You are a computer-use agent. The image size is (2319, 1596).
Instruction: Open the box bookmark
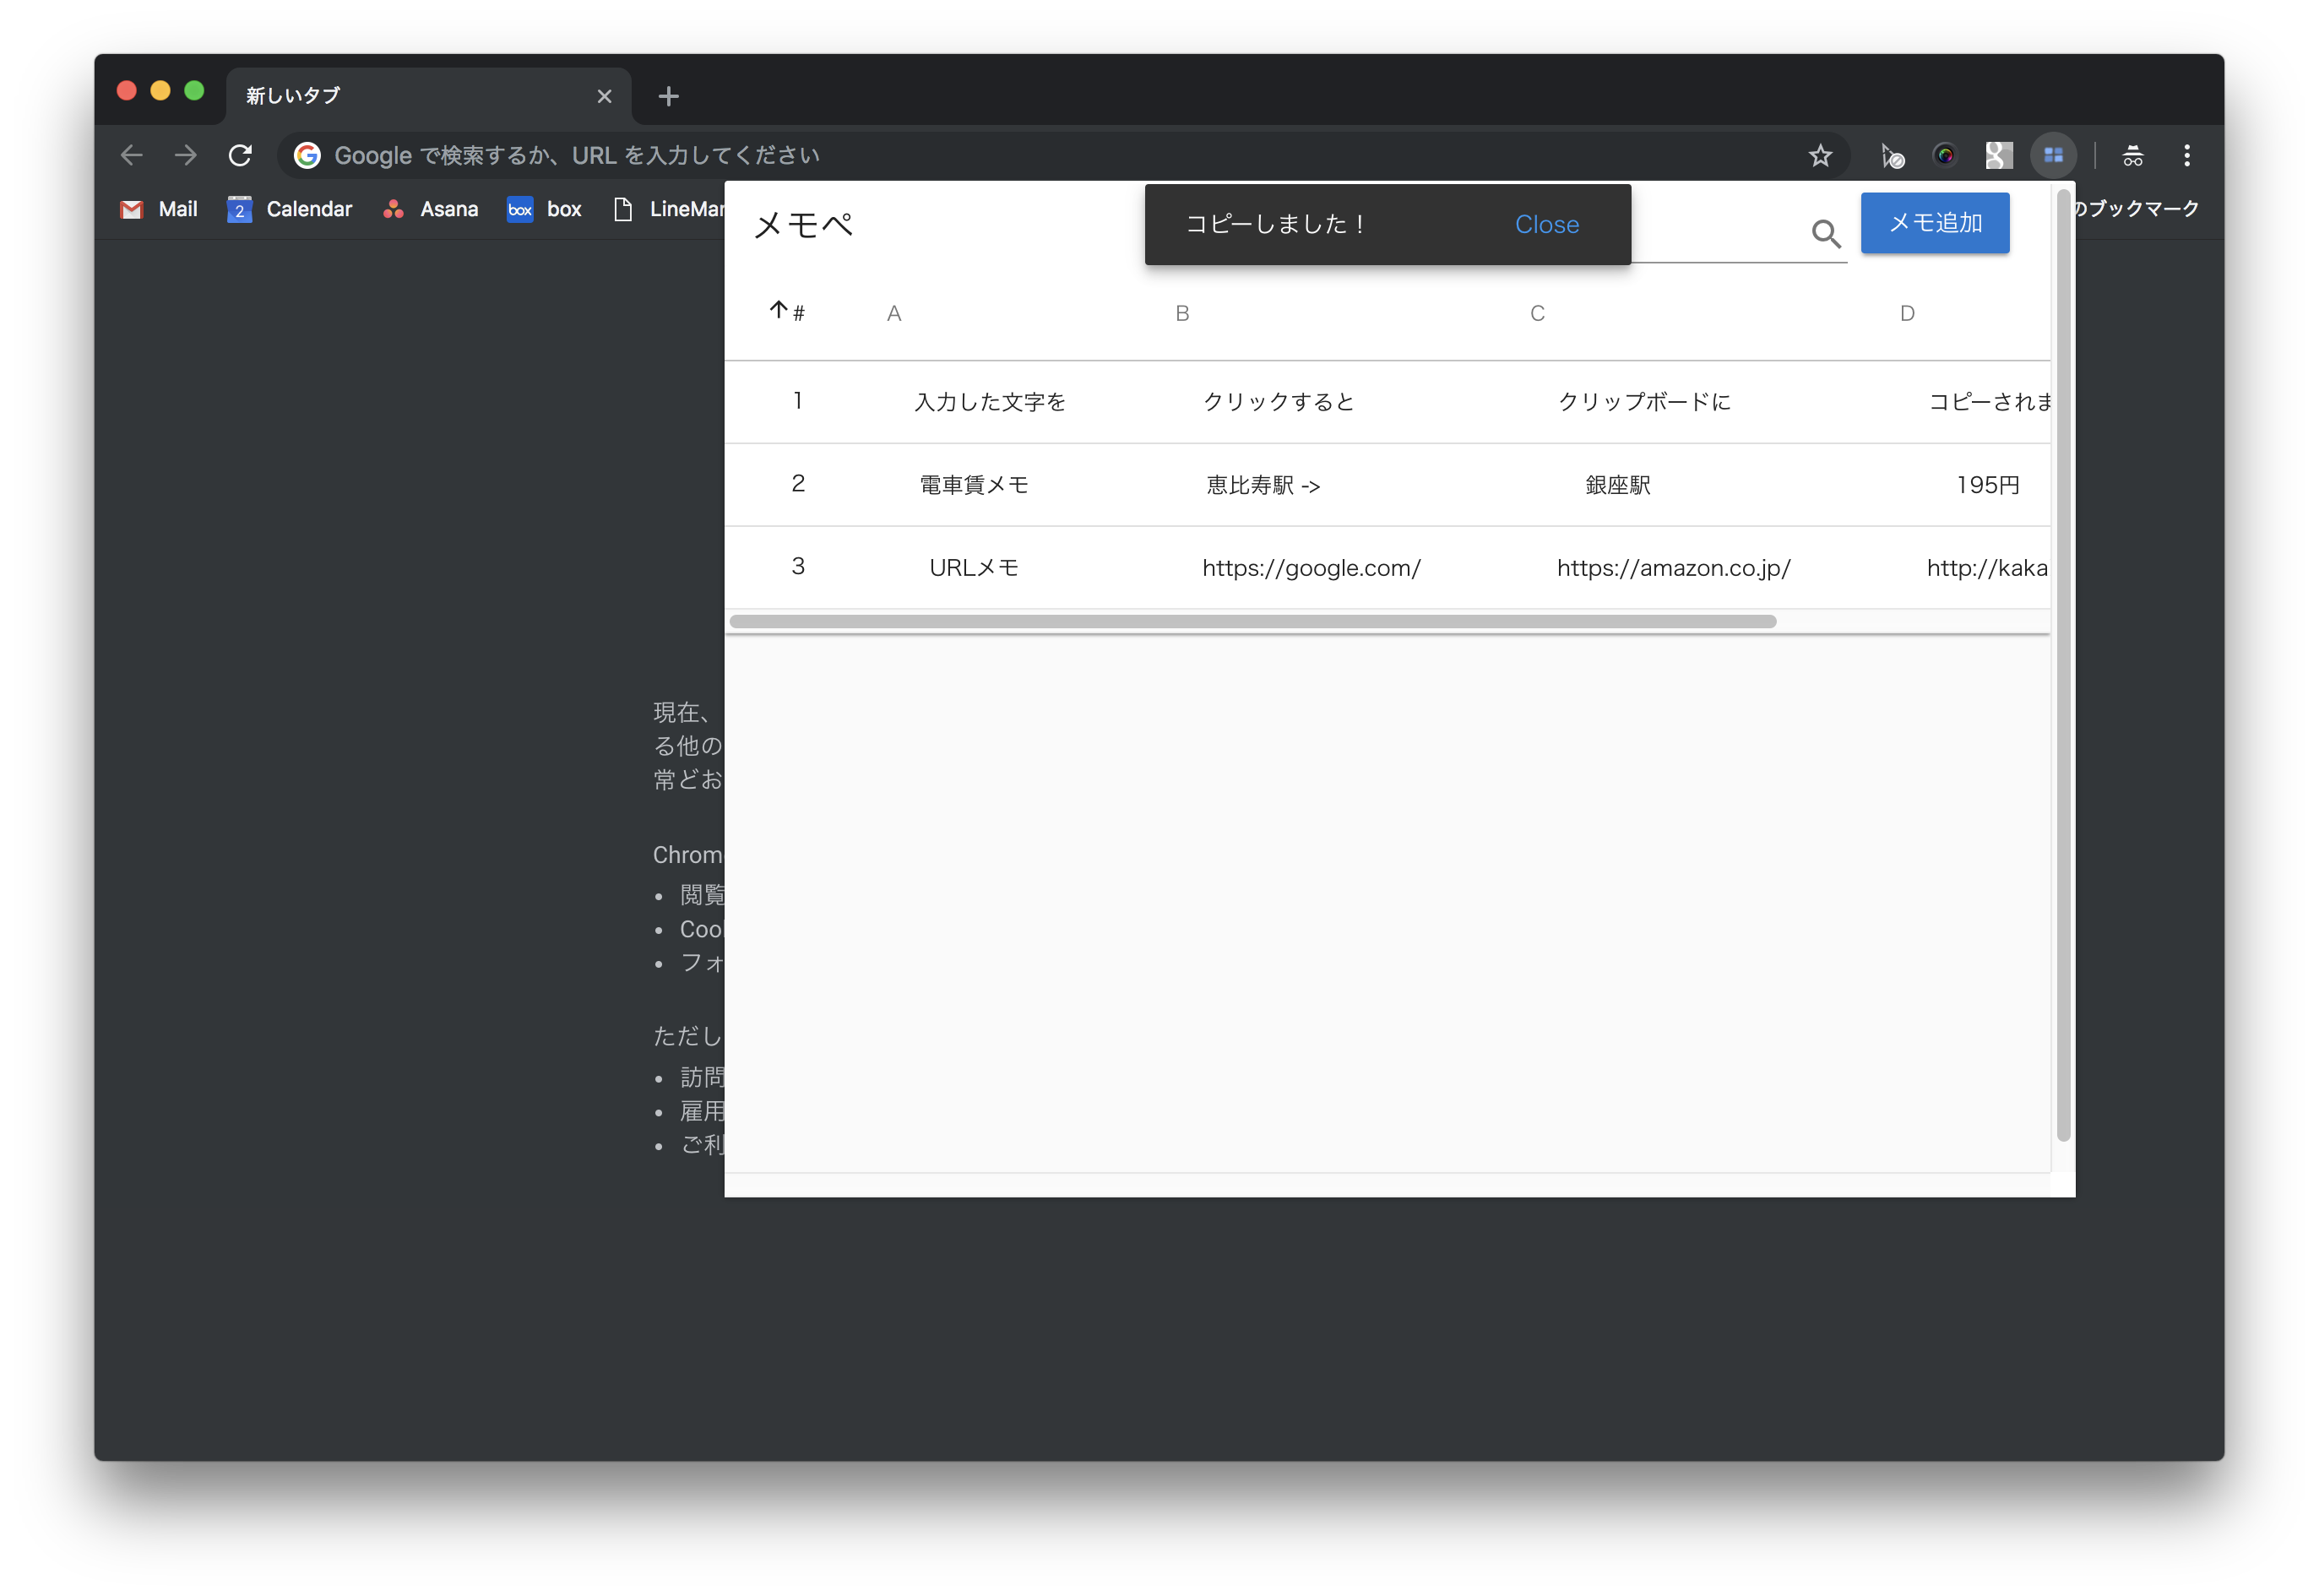coord(545,209)
